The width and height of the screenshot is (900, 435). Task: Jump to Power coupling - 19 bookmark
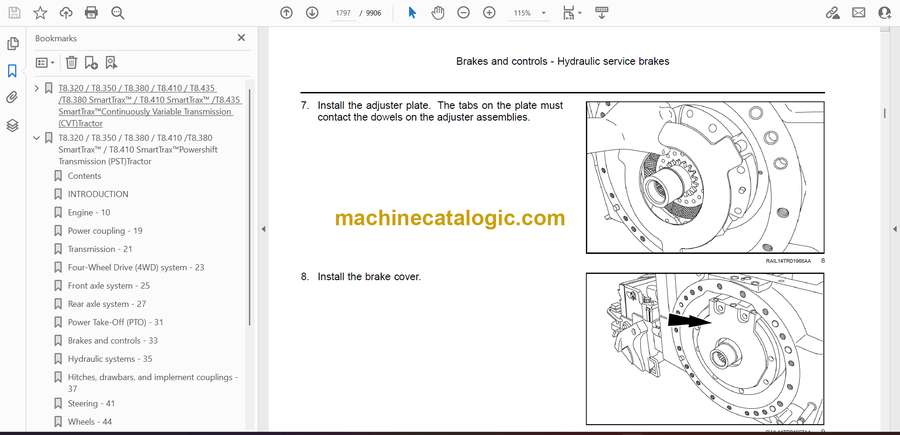pyautogui.click(x=105, y=231)
